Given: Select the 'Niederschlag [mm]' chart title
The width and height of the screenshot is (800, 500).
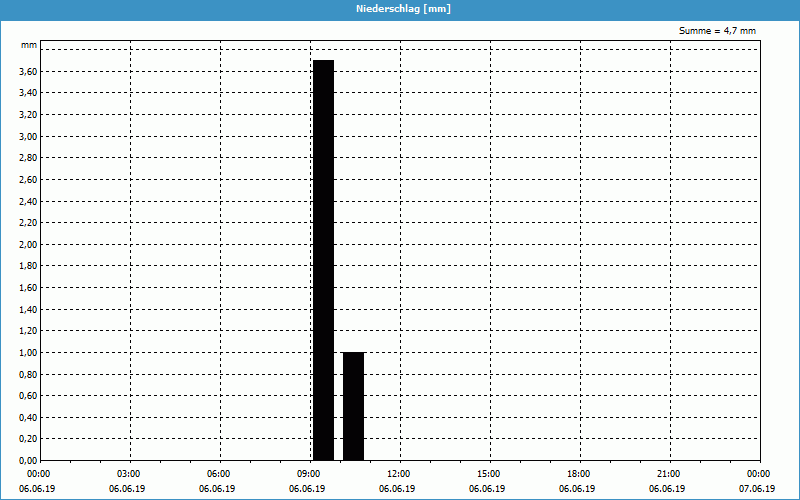Looking at the screenshot, I should click(x=403, y=9).
